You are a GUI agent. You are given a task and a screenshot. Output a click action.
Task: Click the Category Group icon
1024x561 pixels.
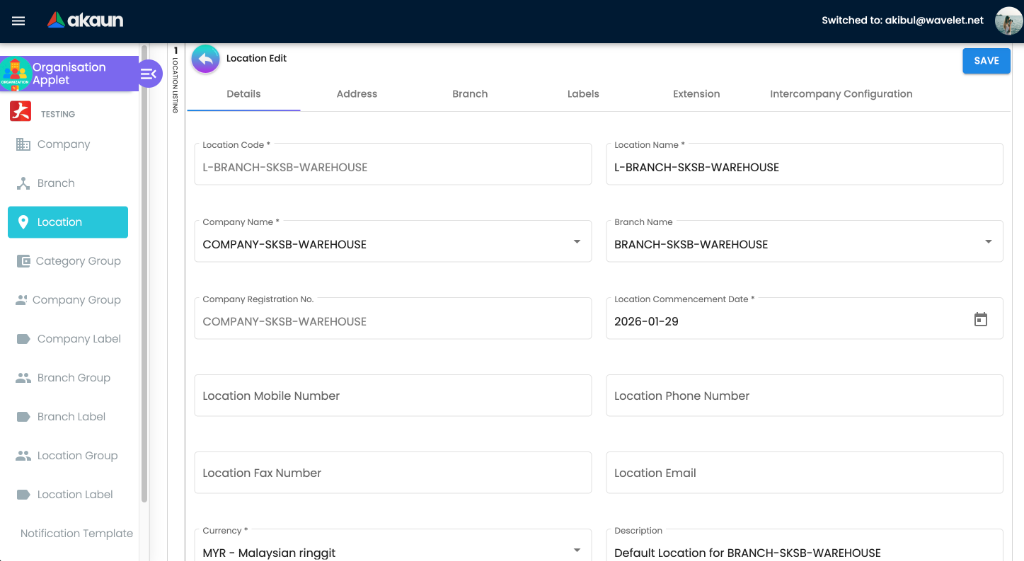[x=23, y=261]
